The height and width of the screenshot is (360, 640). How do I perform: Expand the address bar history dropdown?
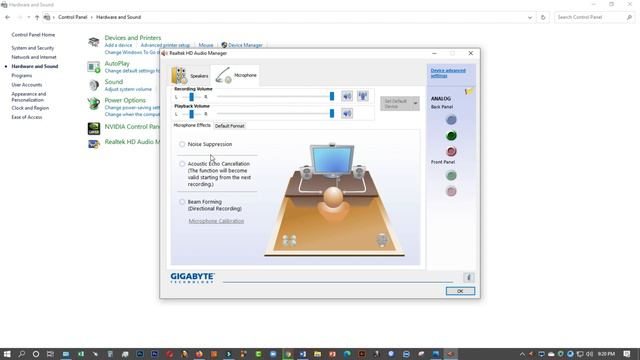530,17
